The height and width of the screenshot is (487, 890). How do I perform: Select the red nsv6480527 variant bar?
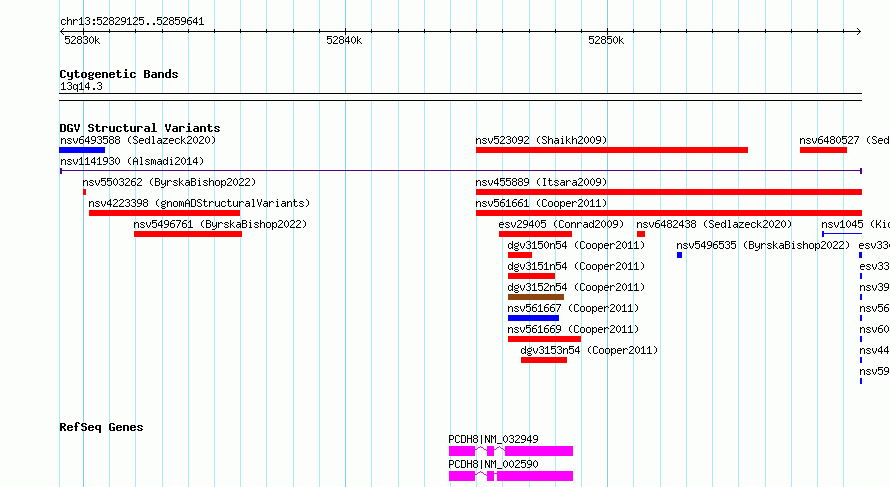tap(824, 150)
